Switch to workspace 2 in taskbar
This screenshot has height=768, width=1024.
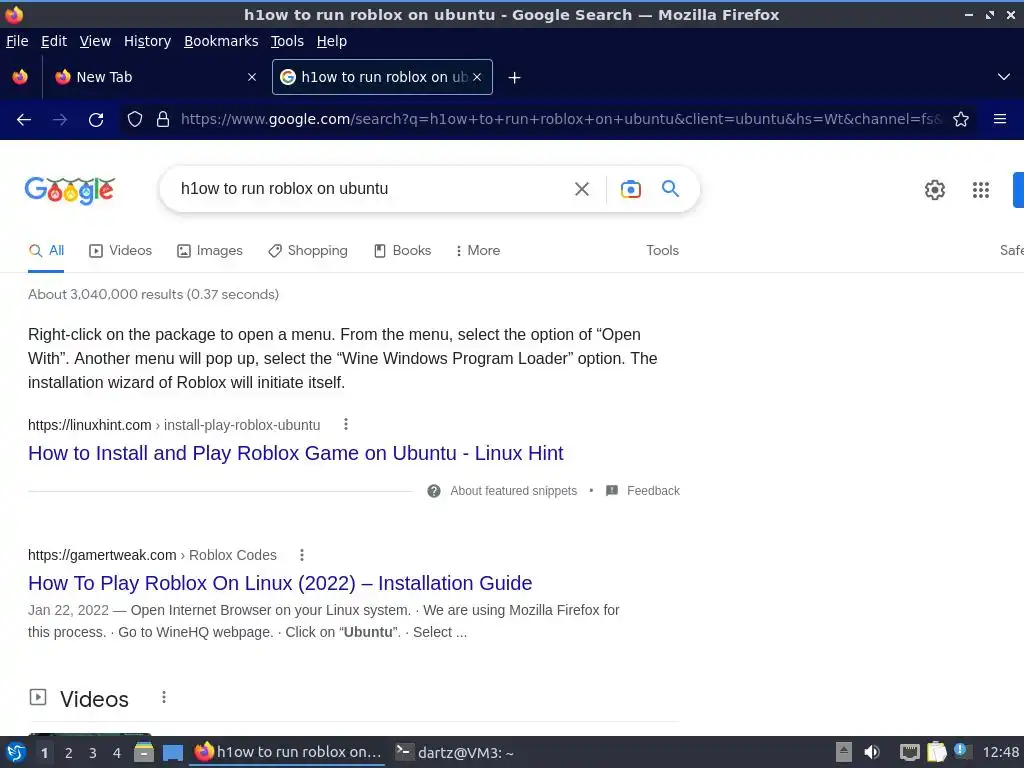click(x=69, y=753)
